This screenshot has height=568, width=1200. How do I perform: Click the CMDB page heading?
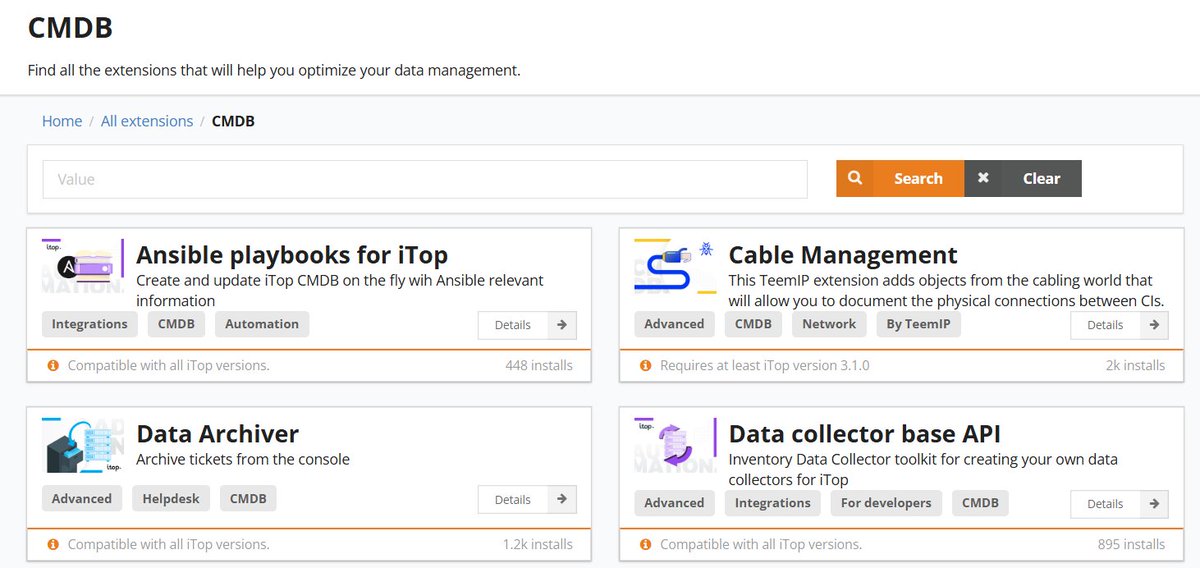point(70,28)
